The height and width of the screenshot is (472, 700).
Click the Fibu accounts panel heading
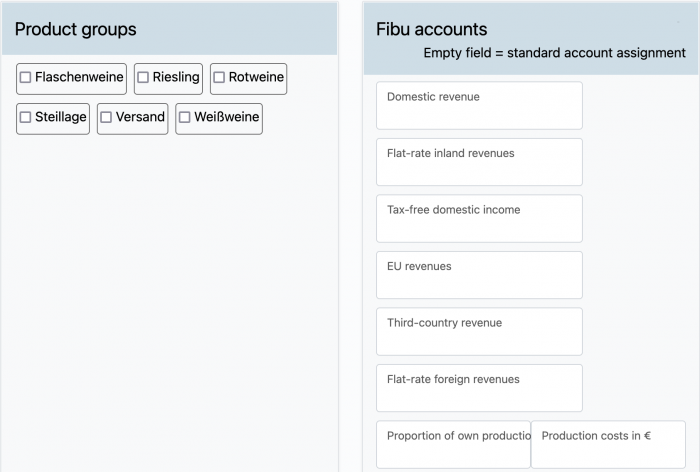pos(432,30)
